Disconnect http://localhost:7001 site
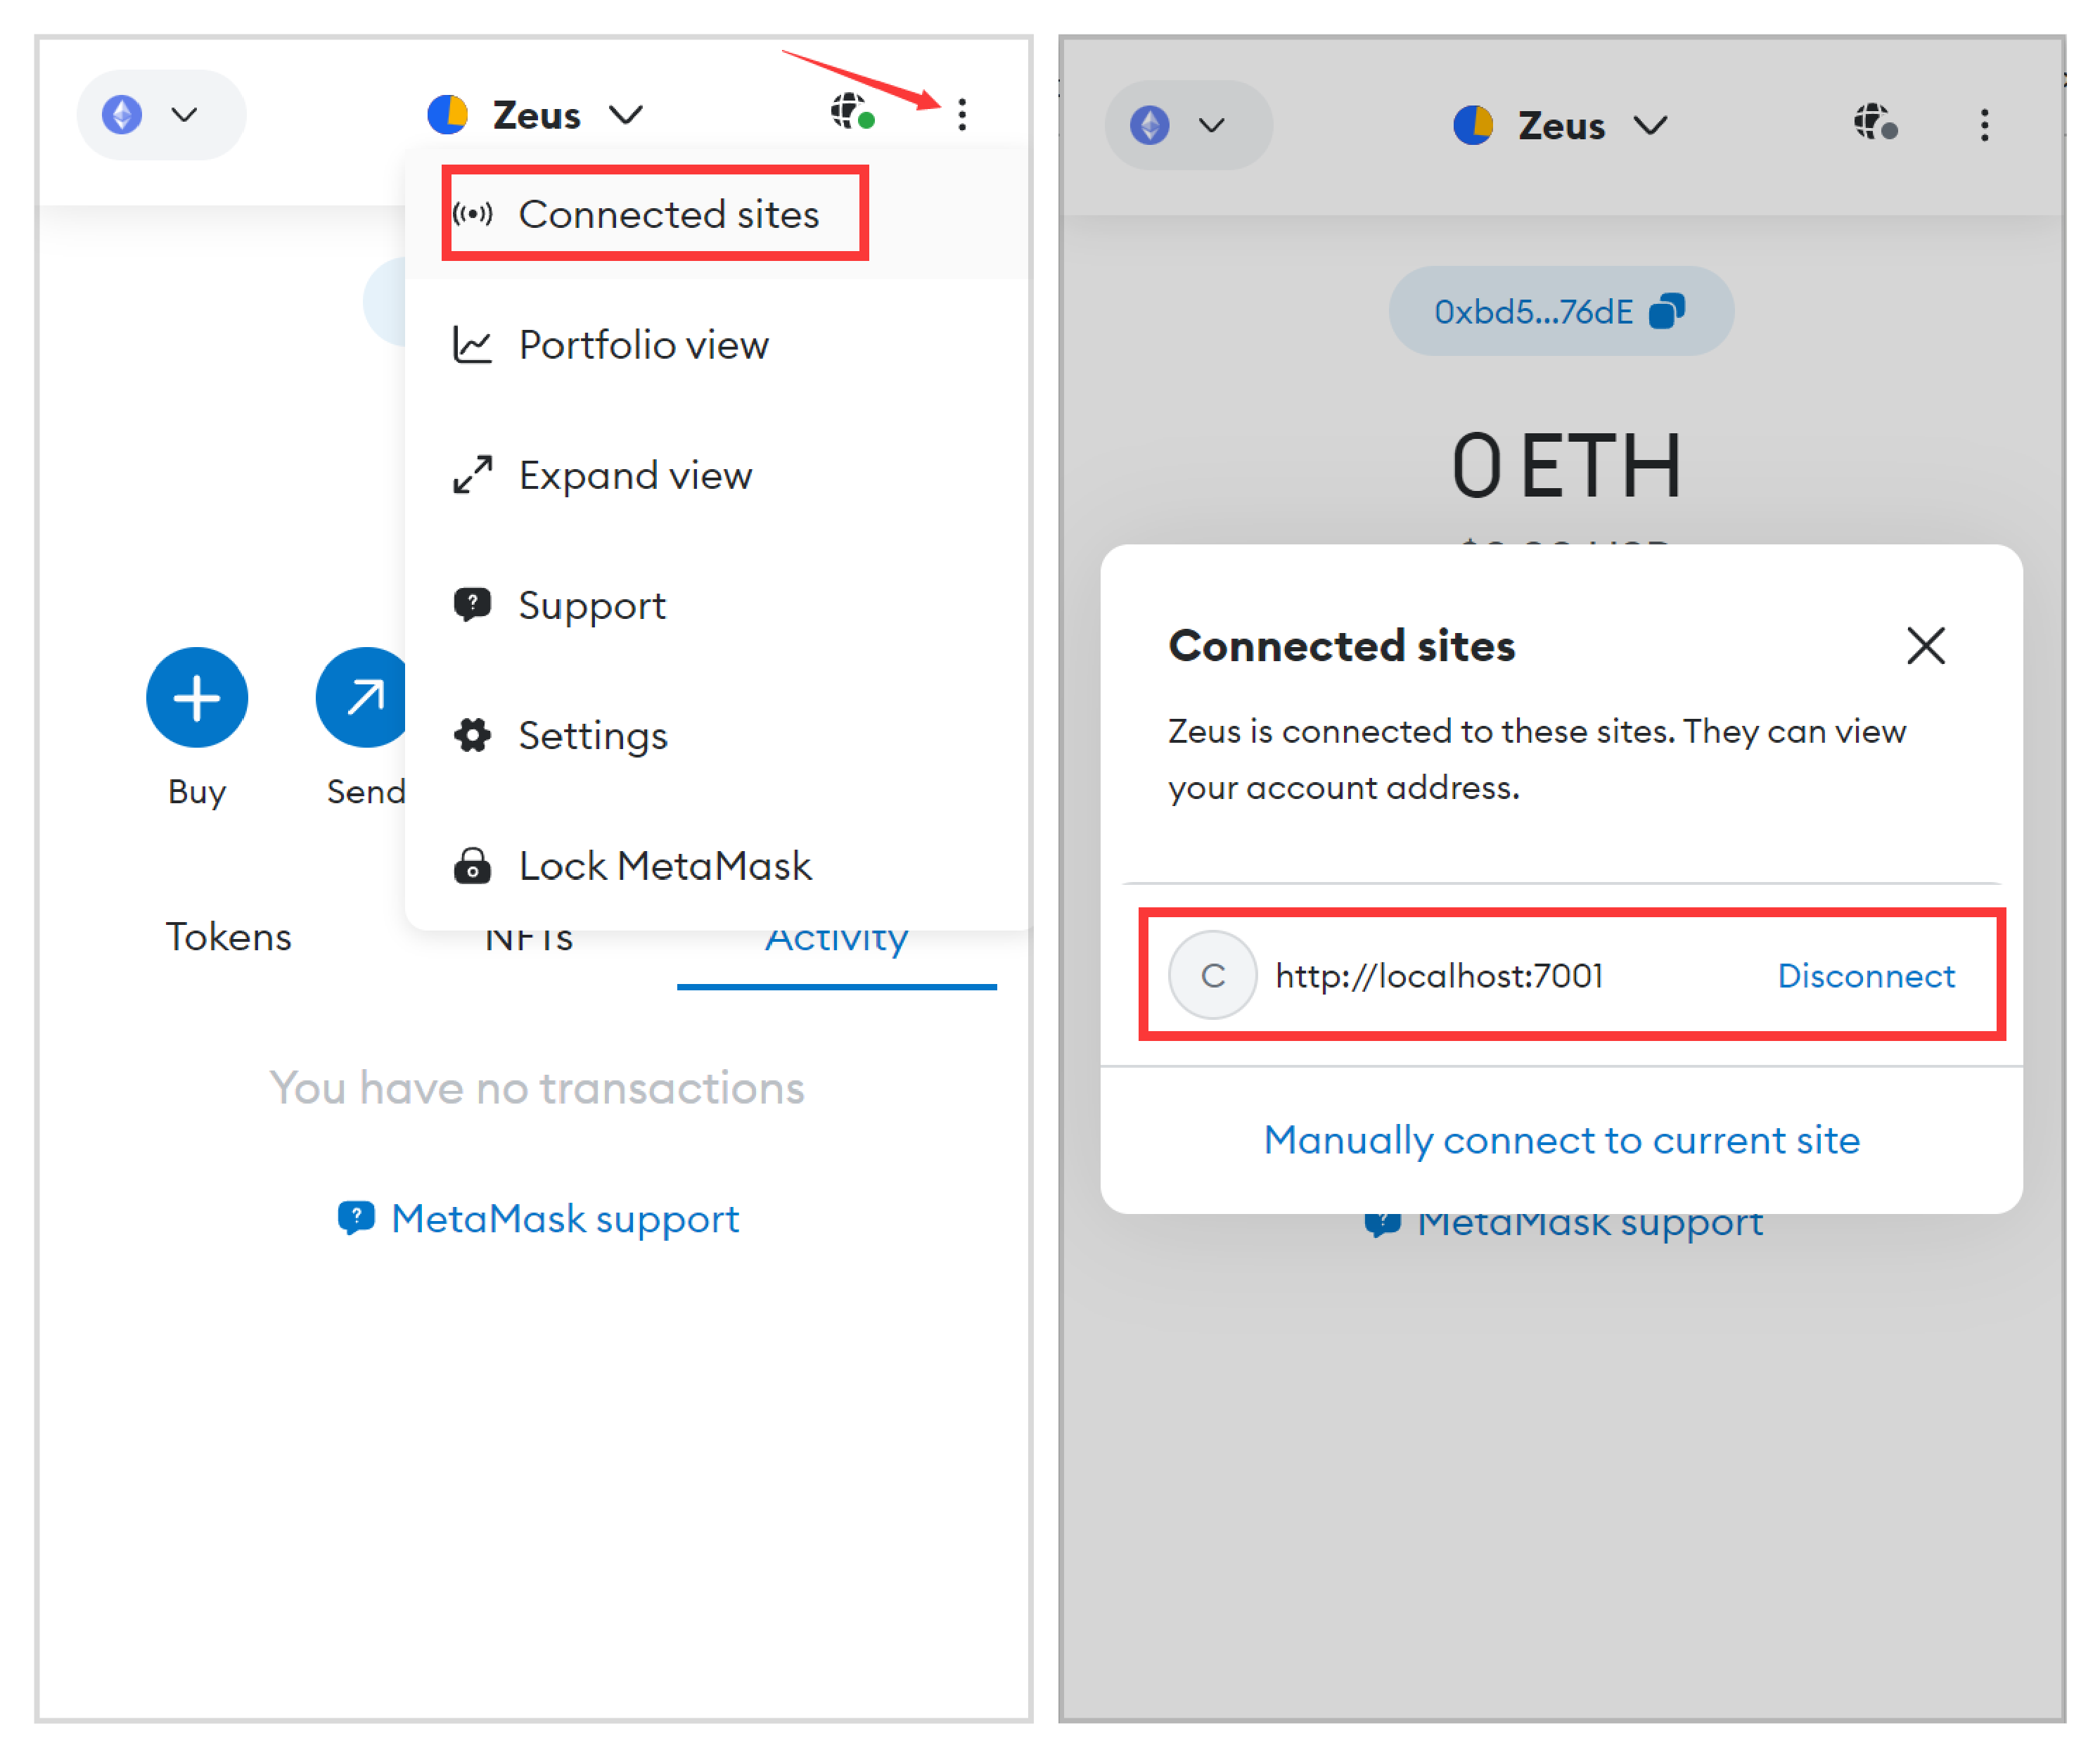Image resolution: width=2100 pixels, height=1757 pixels. tap(1866, 976)
